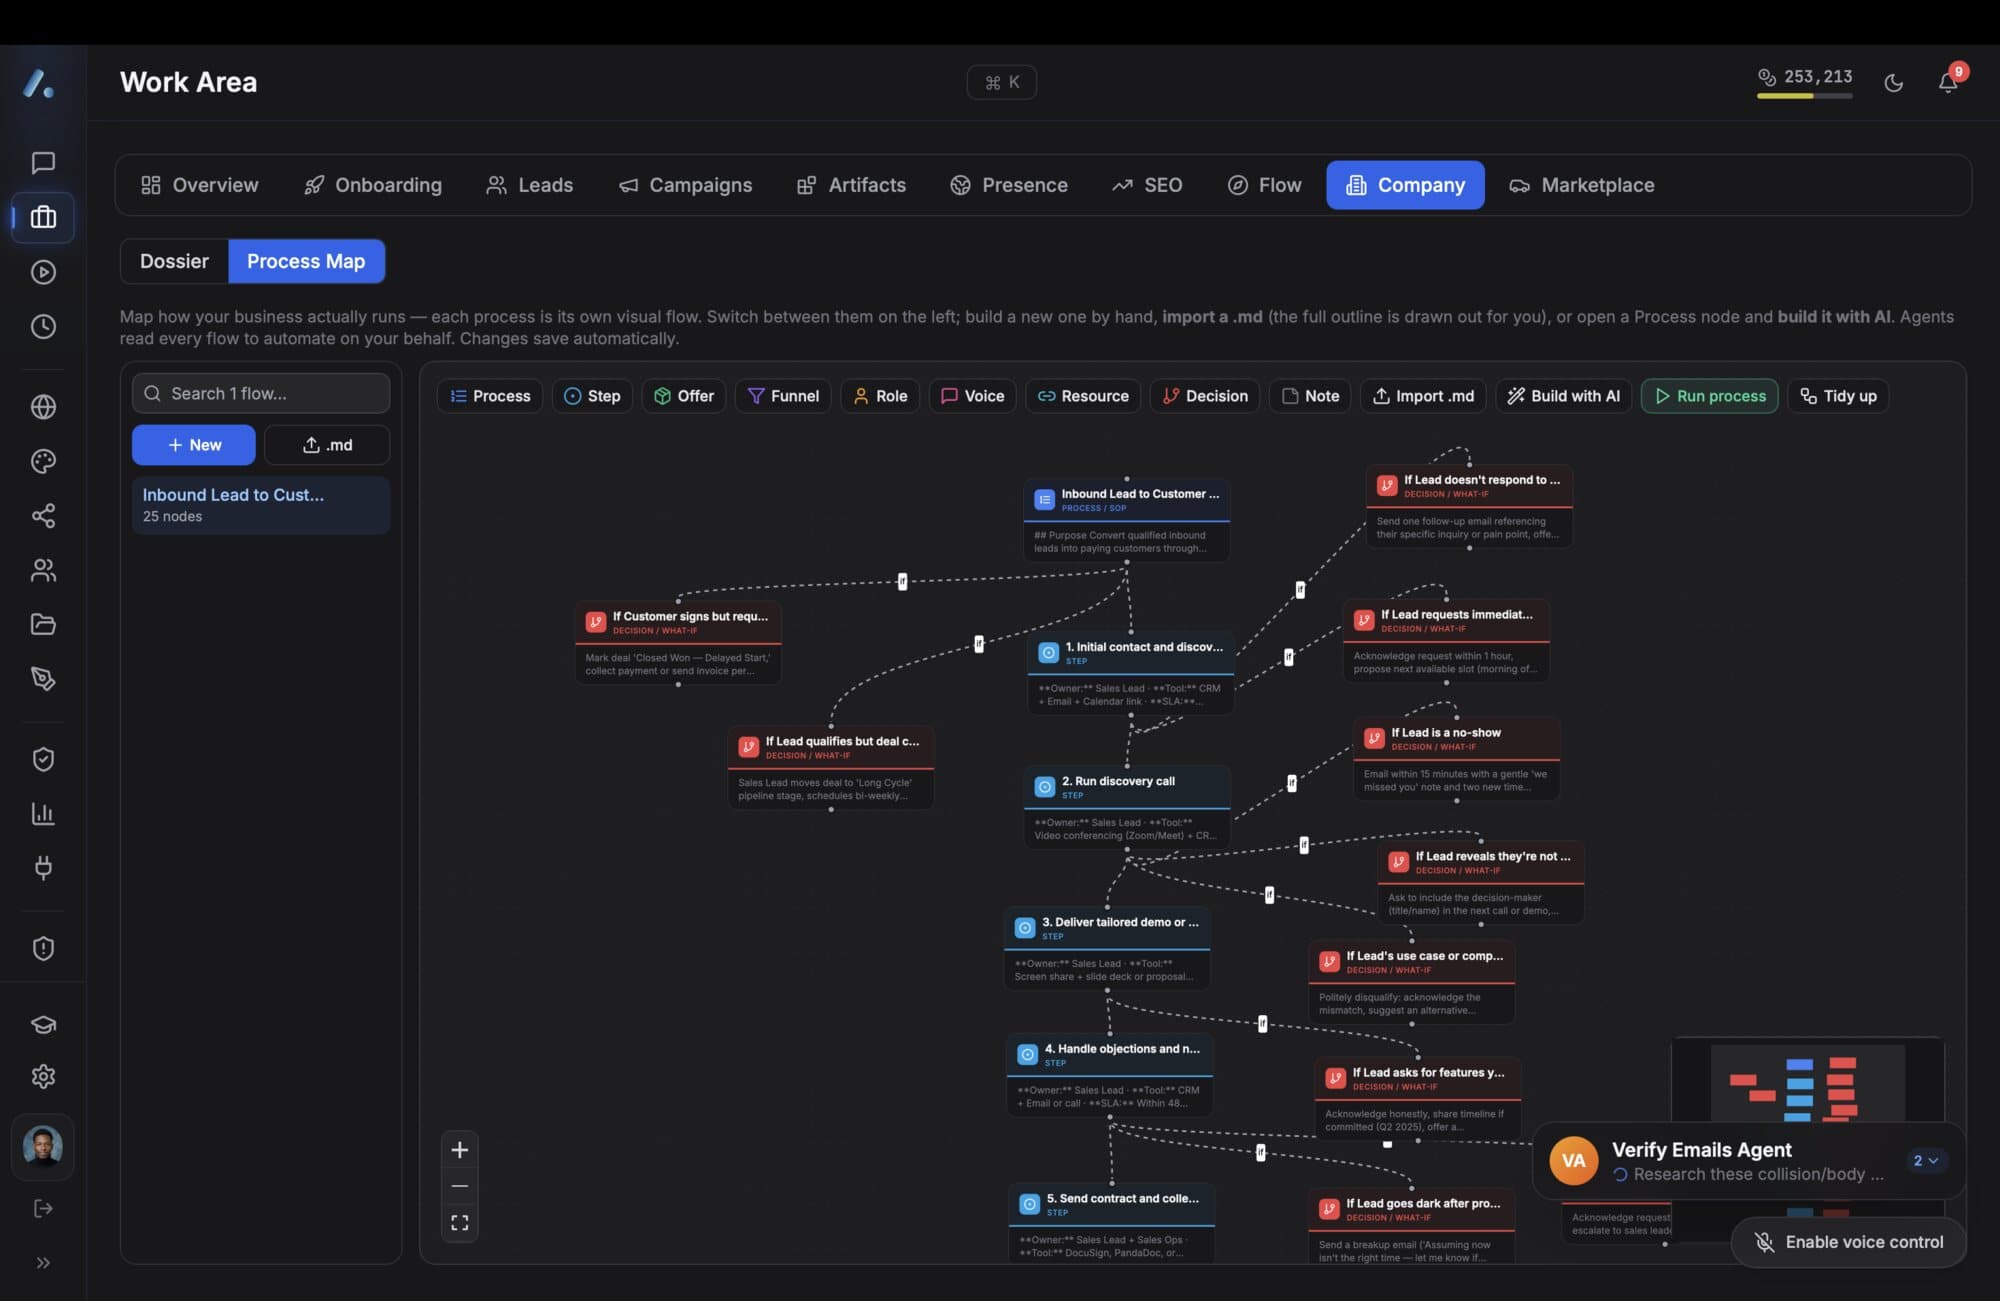The height and width of the screenshot is (1301, 2000).
Task: Open the clock history sidebar icon
Action: coord(43,326)
